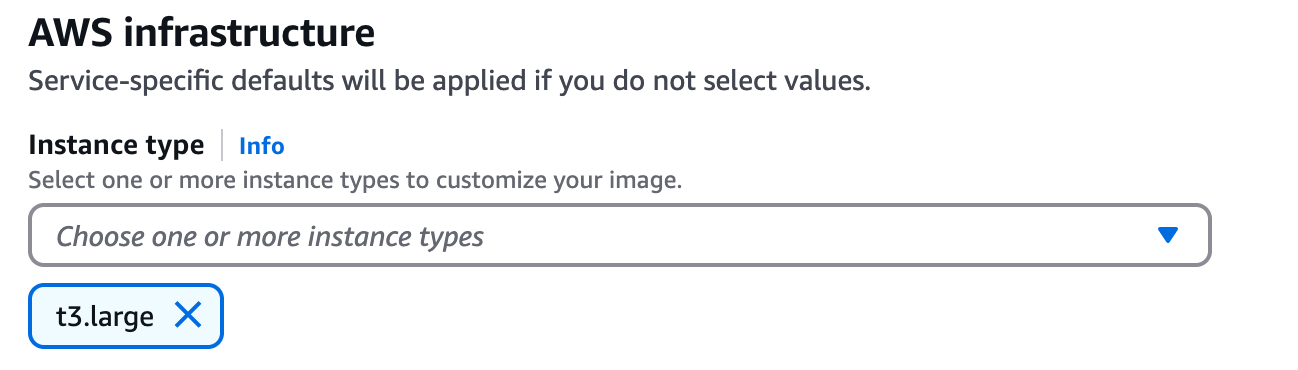Viewport: 1298px width, 370px height.
Task: Click the service-specific defaults description text
Action: pyautogui.click(x=450, y=81)
